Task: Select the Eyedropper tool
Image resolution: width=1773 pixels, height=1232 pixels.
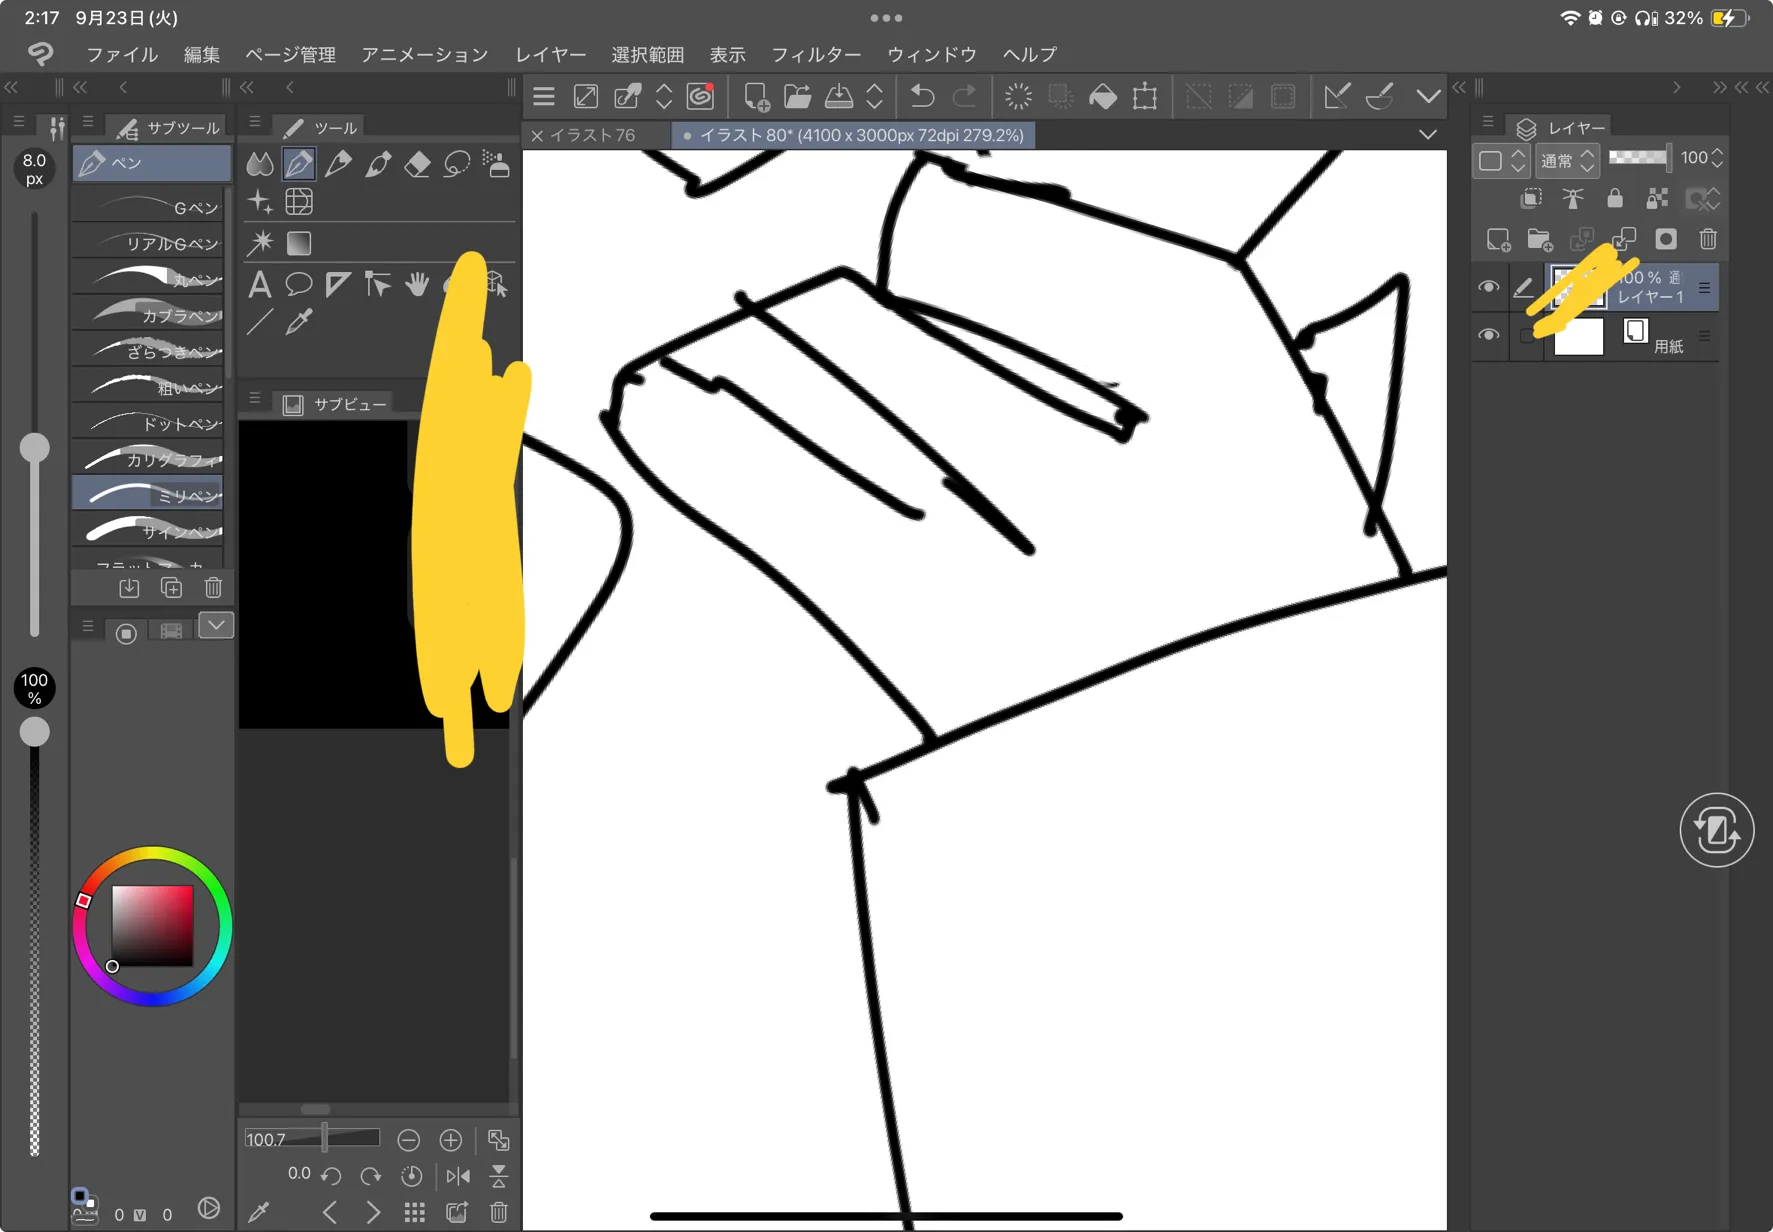Action: [299, 322]
